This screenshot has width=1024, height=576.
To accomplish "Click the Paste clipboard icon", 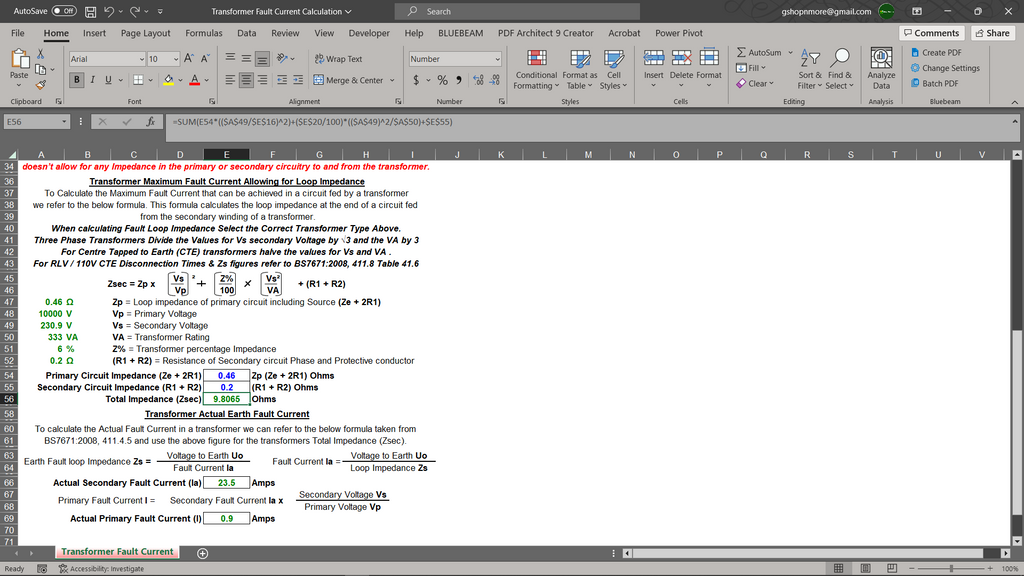I will 20,60.
